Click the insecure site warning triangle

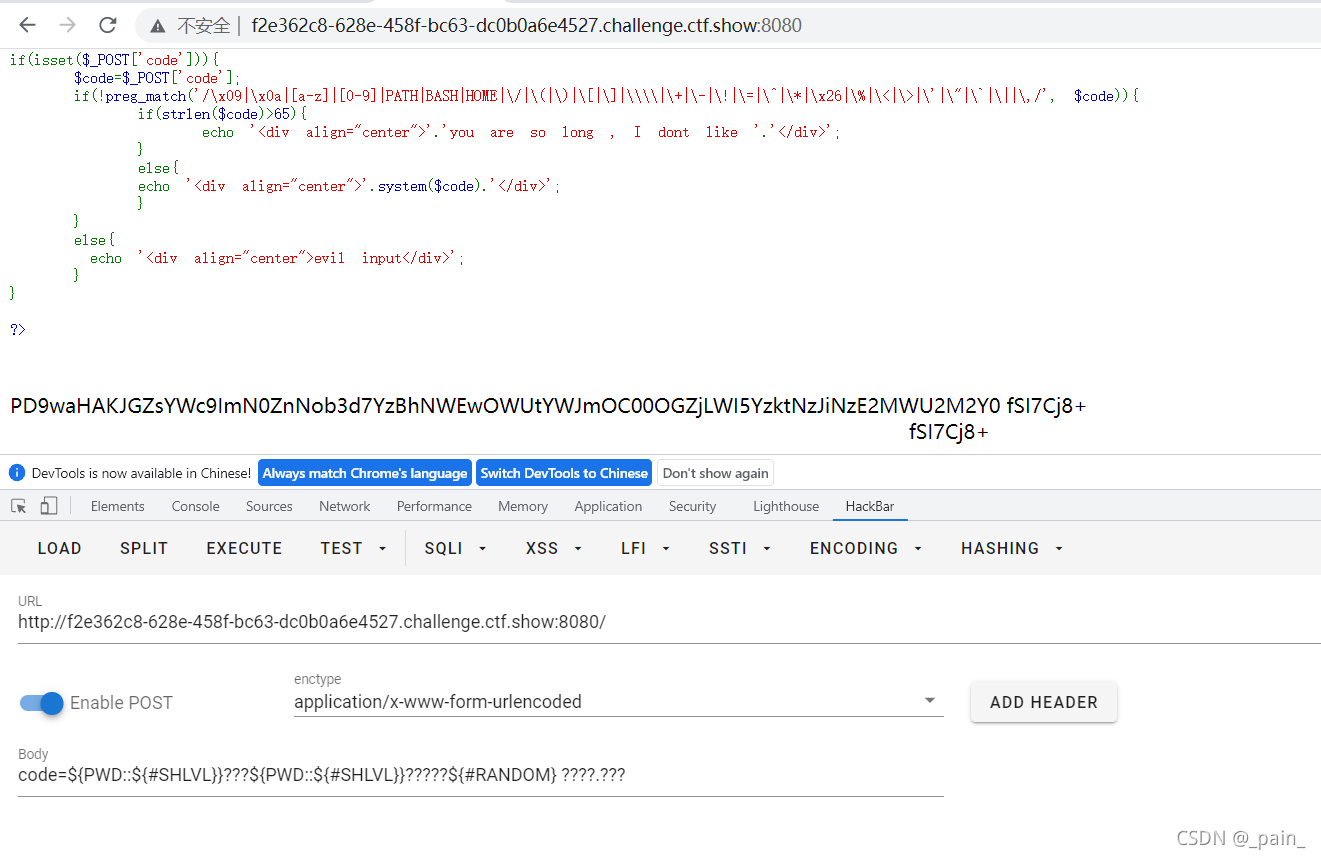click(157, 25)
